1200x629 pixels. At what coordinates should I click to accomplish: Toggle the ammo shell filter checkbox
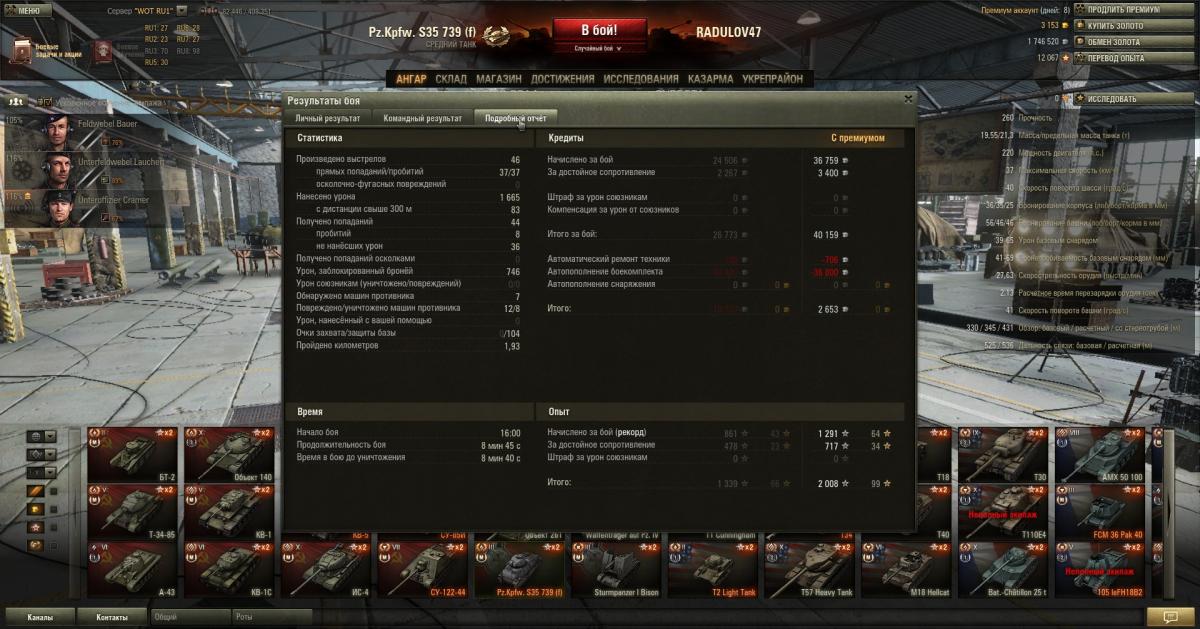point(54,490)
